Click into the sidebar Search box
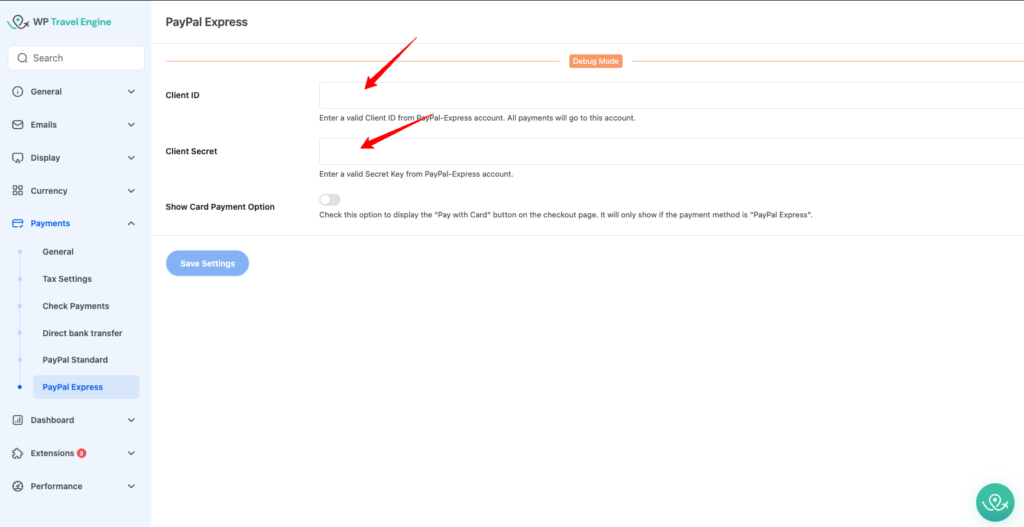Screen dimensions: 1024x527 coord(76,58)
